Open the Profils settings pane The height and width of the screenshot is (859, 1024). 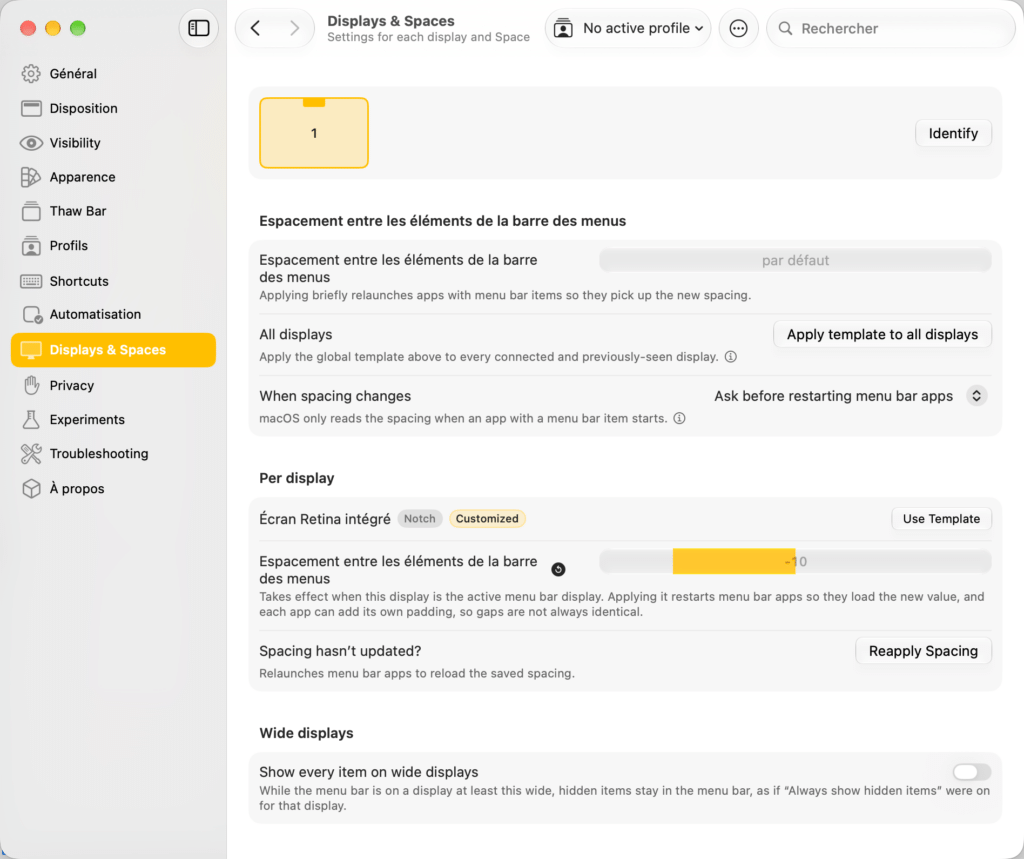pos(114,246)
